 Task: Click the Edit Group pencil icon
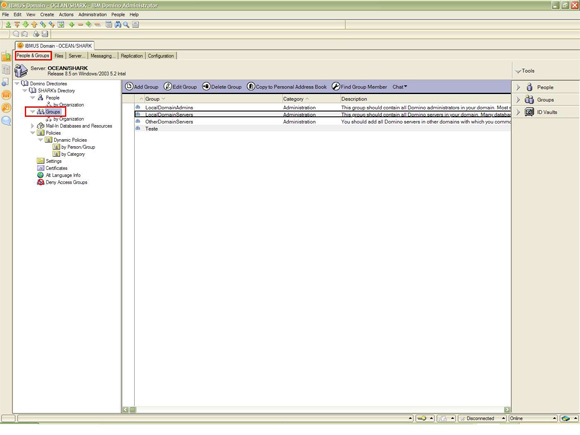tap(168, 87)
